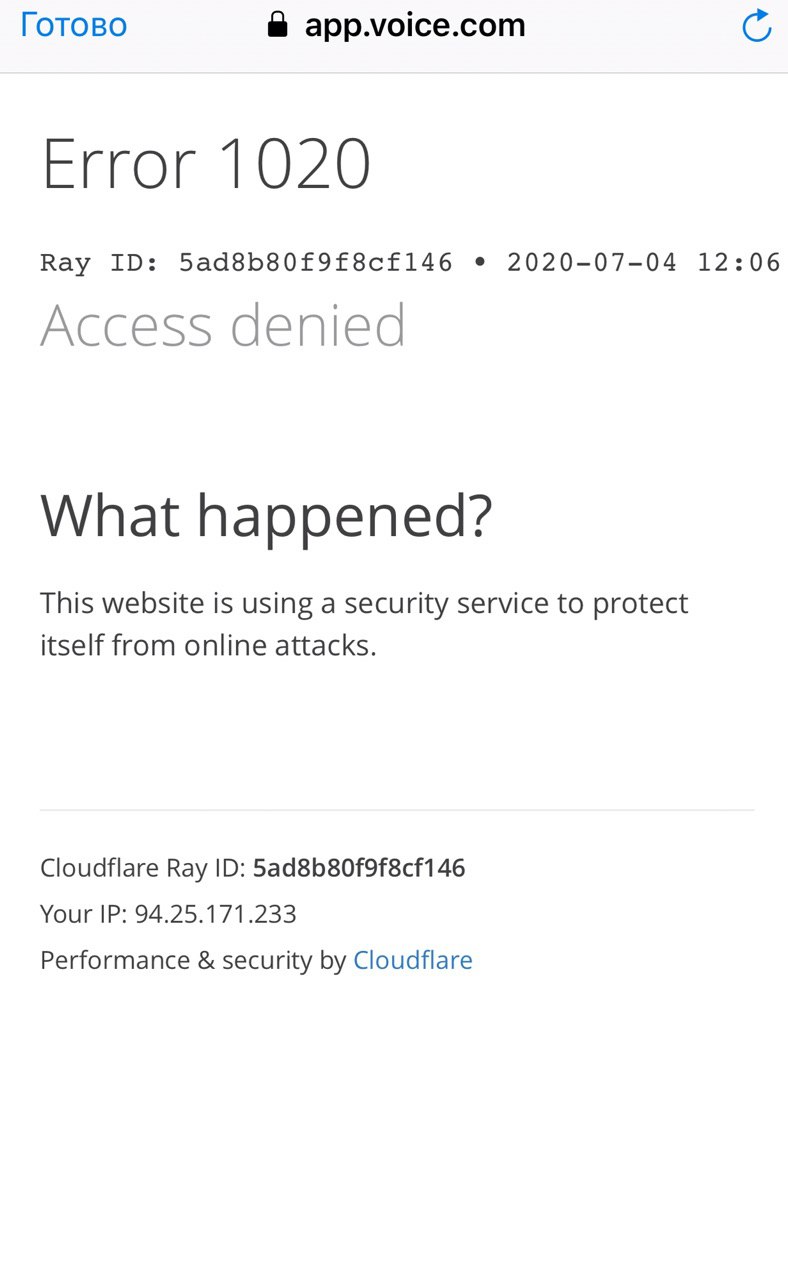Click the 94.25.171.233 IP number

pos(216,914)
